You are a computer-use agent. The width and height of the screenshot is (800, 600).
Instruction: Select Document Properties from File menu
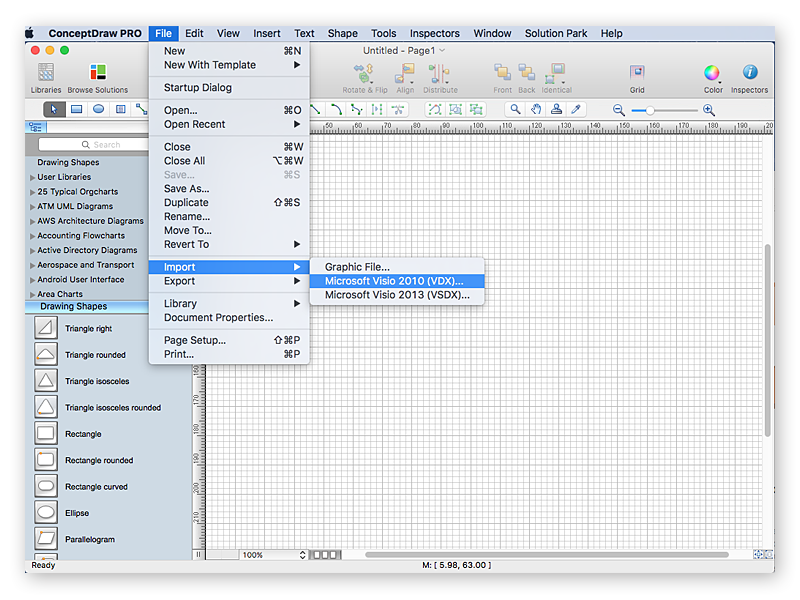coord(218,318)
